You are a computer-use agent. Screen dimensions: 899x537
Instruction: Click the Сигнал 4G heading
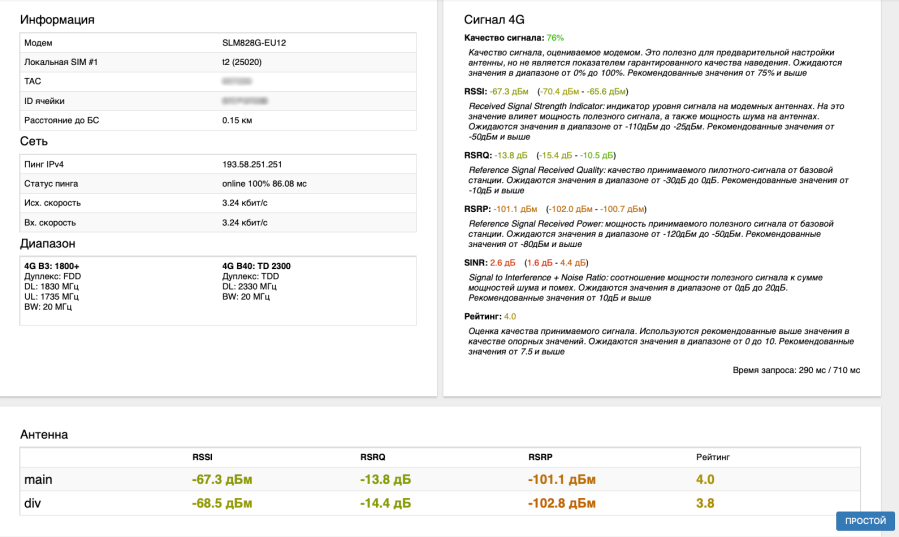[x=495, y=19]
